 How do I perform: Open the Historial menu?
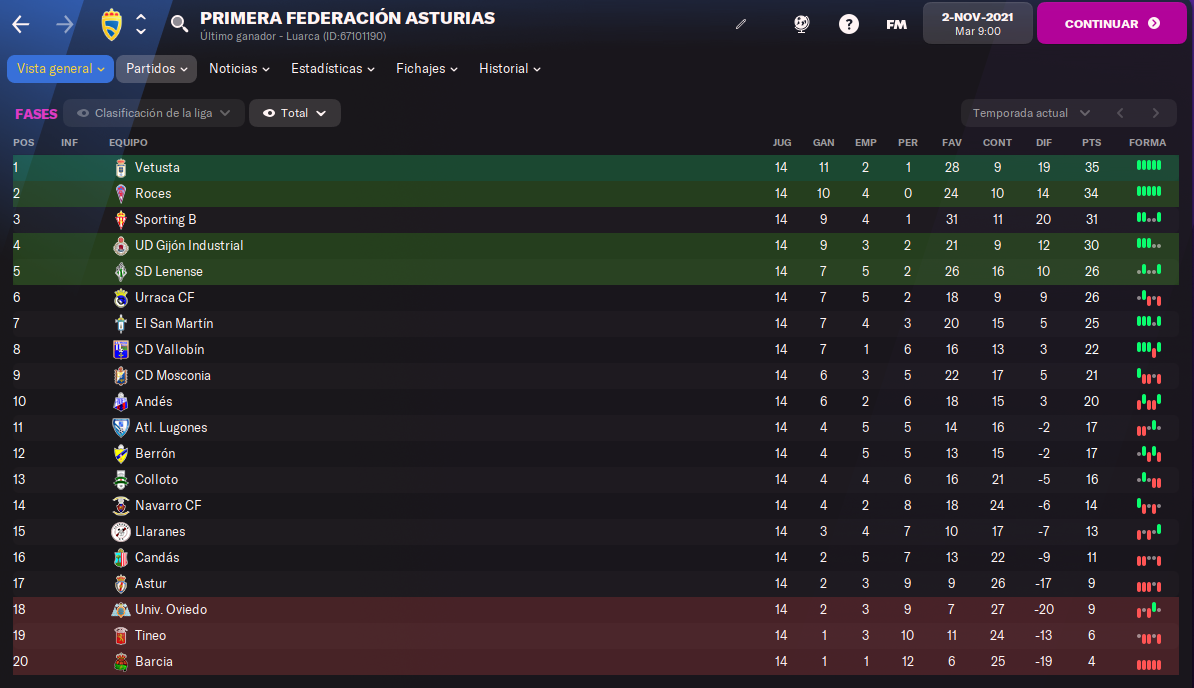509,68
